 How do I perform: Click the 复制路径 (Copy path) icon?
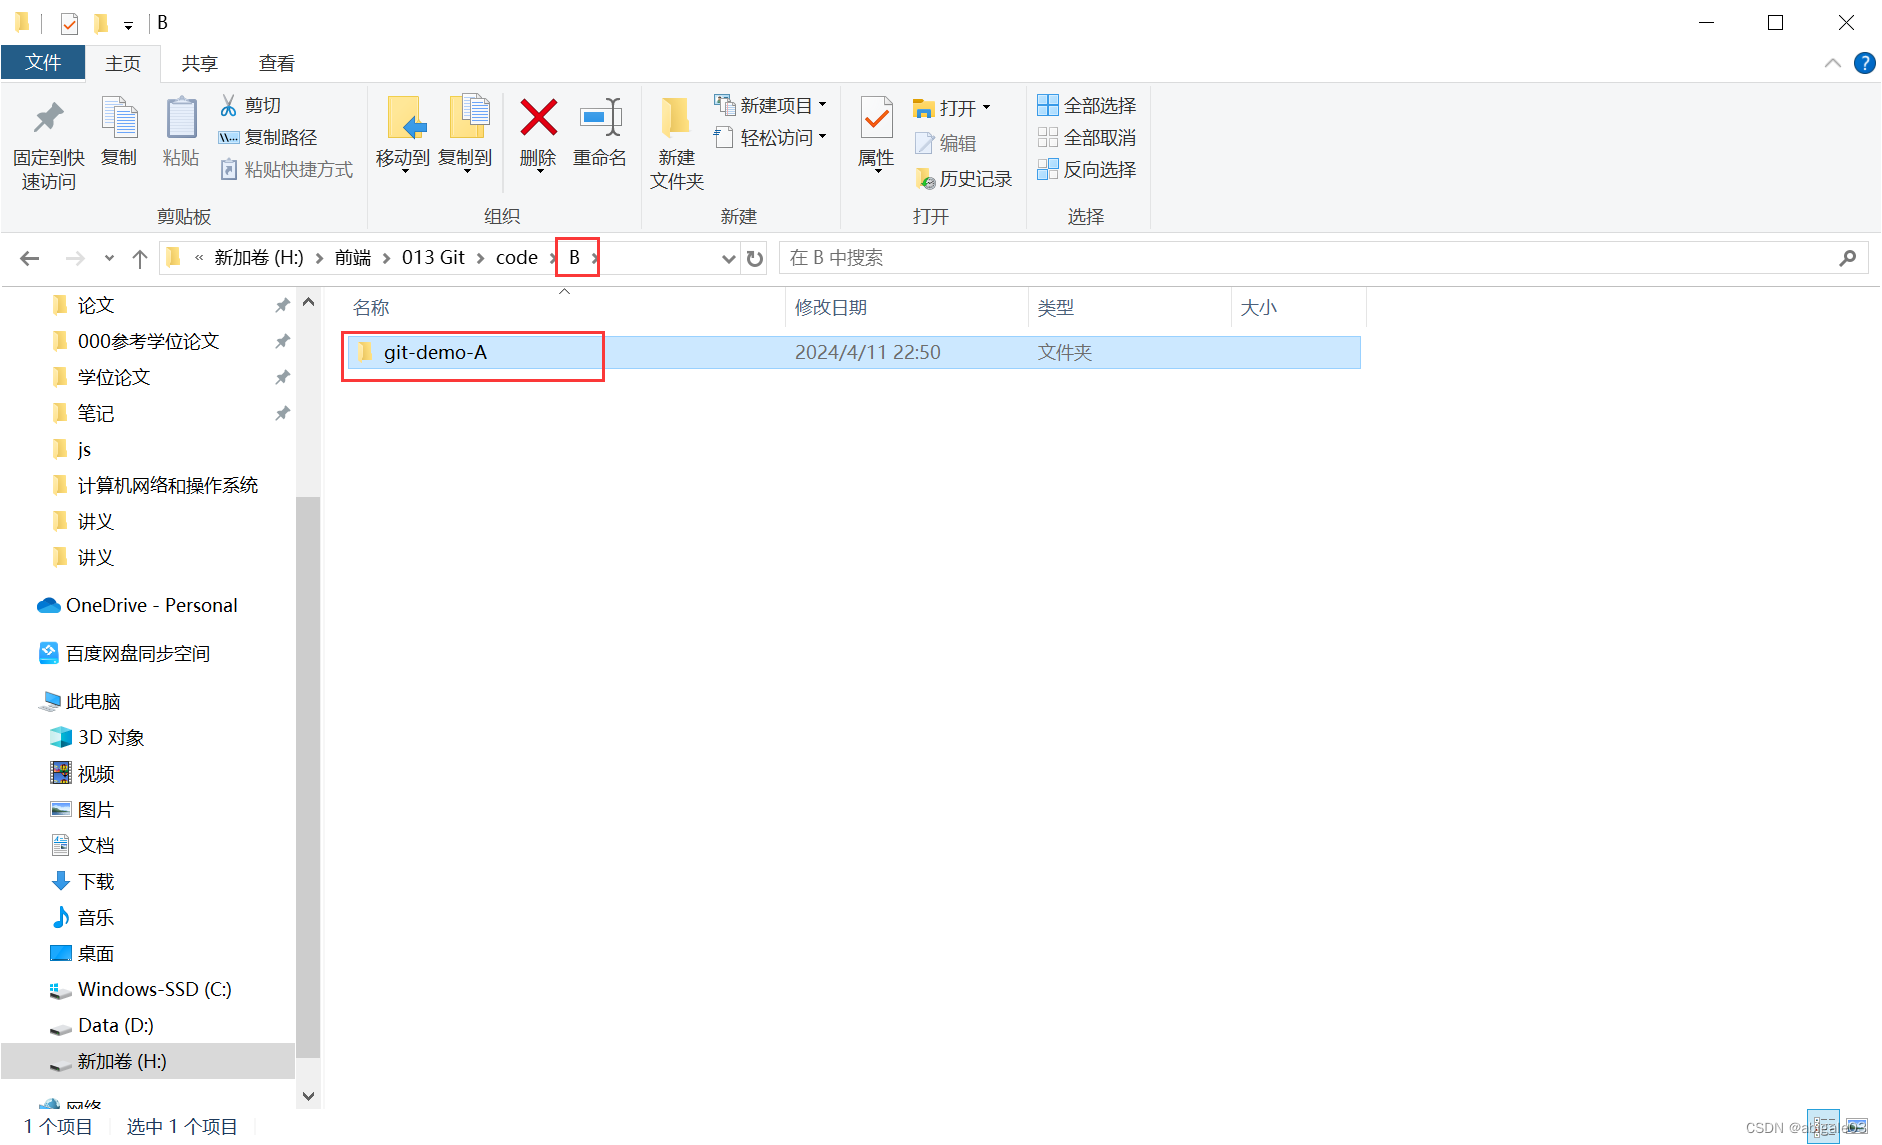228,137
